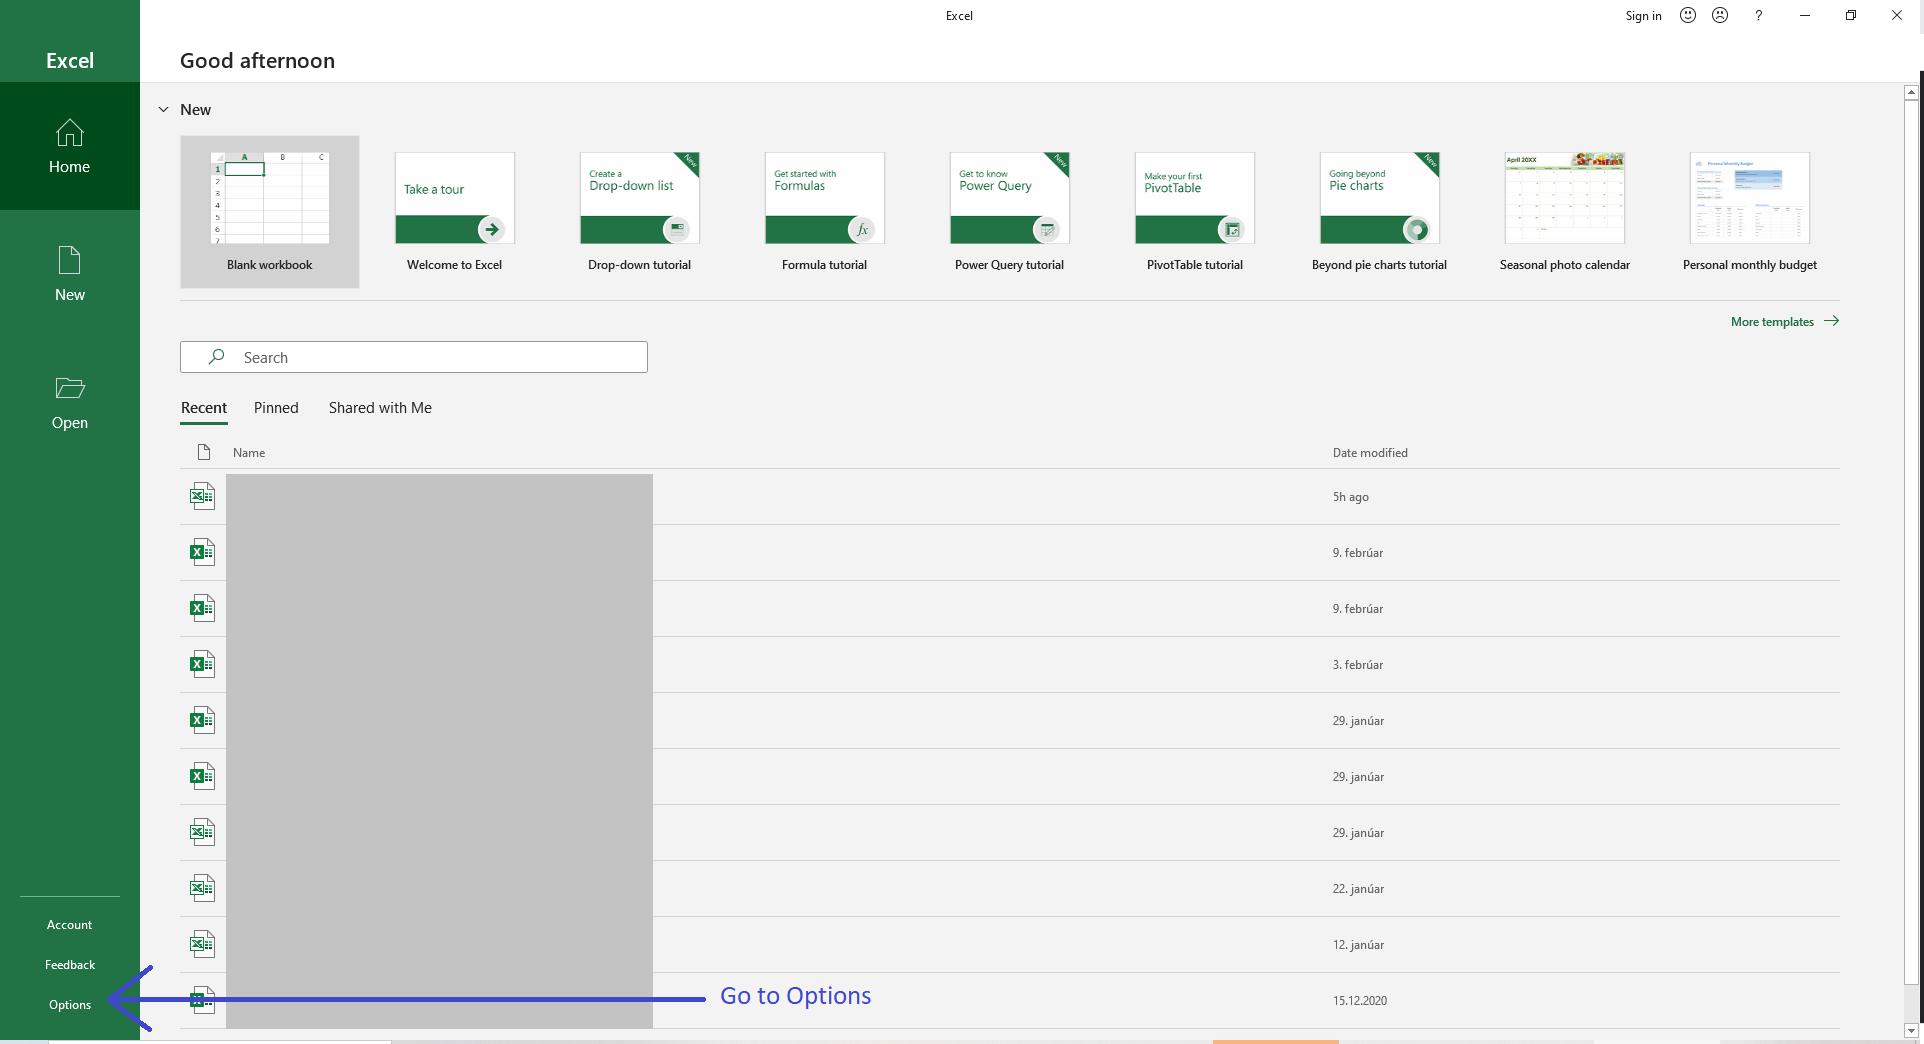Click the More templates arrow icon
This screenshot has height=1044, width=1924.
coord(1831,321)
